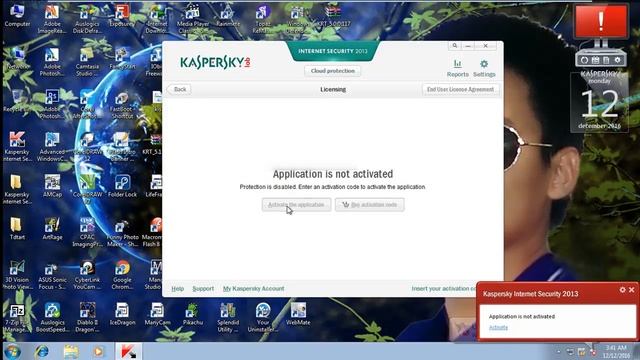Open Camtasia Studio desktop shortcut

87,62
